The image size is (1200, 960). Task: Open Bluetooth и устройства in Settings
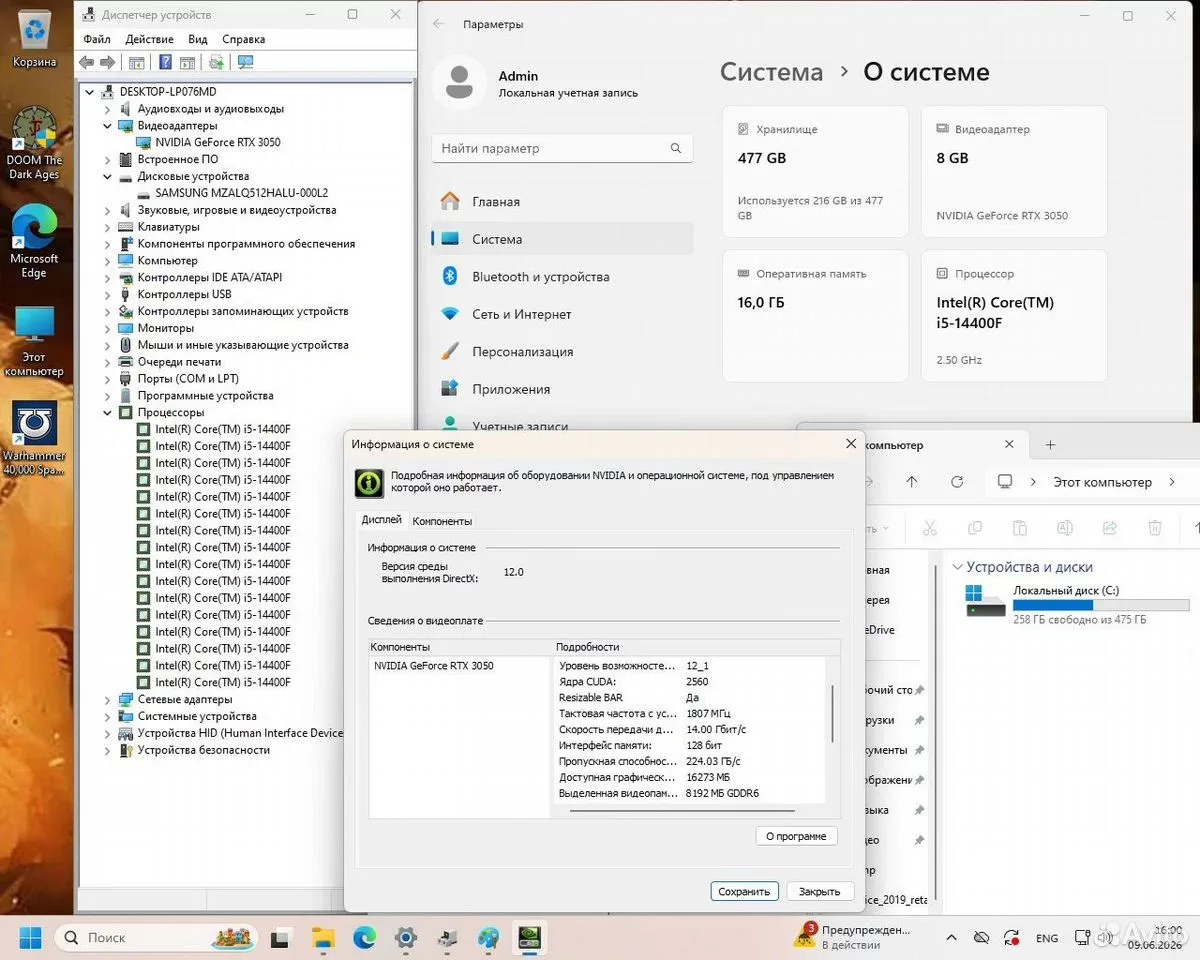pyautogui.click(x=562, y=276)
